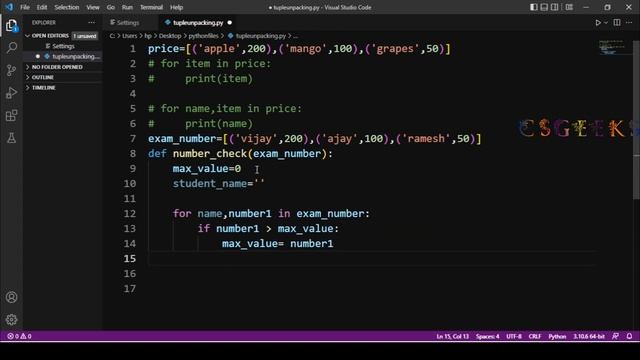Open the Edit menu
The image size is (640, 360).
[x=42, y=7]
